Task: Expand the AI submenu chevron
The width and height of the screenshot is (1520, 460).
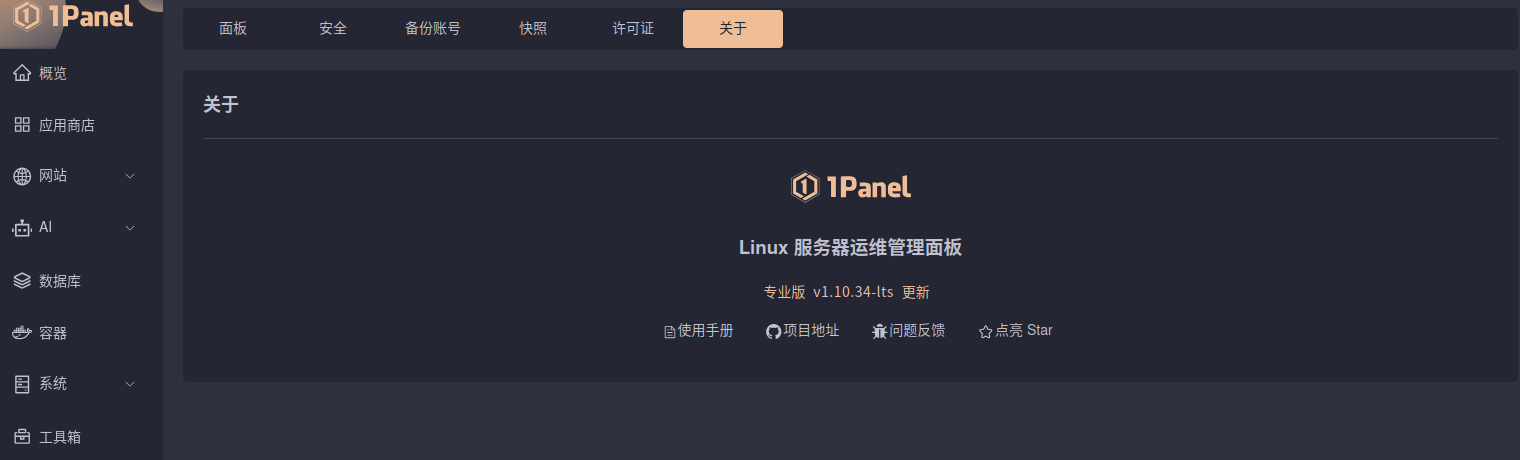Action: tap(130, 228)
